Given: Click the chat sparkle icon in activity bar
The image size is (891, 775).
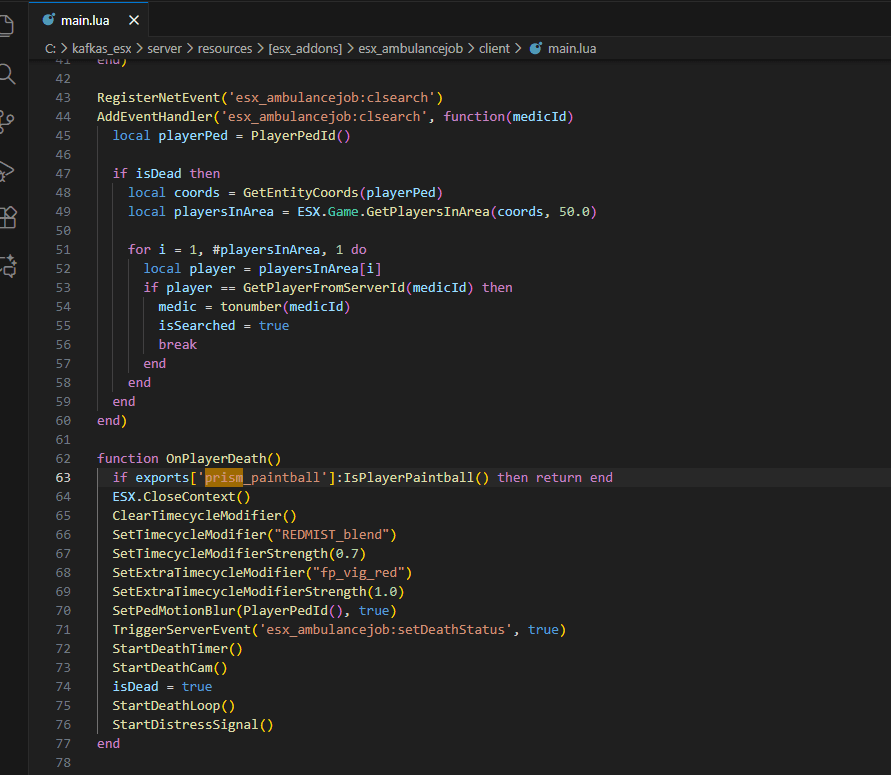Looking at the screenshot, I should [6, 266].
